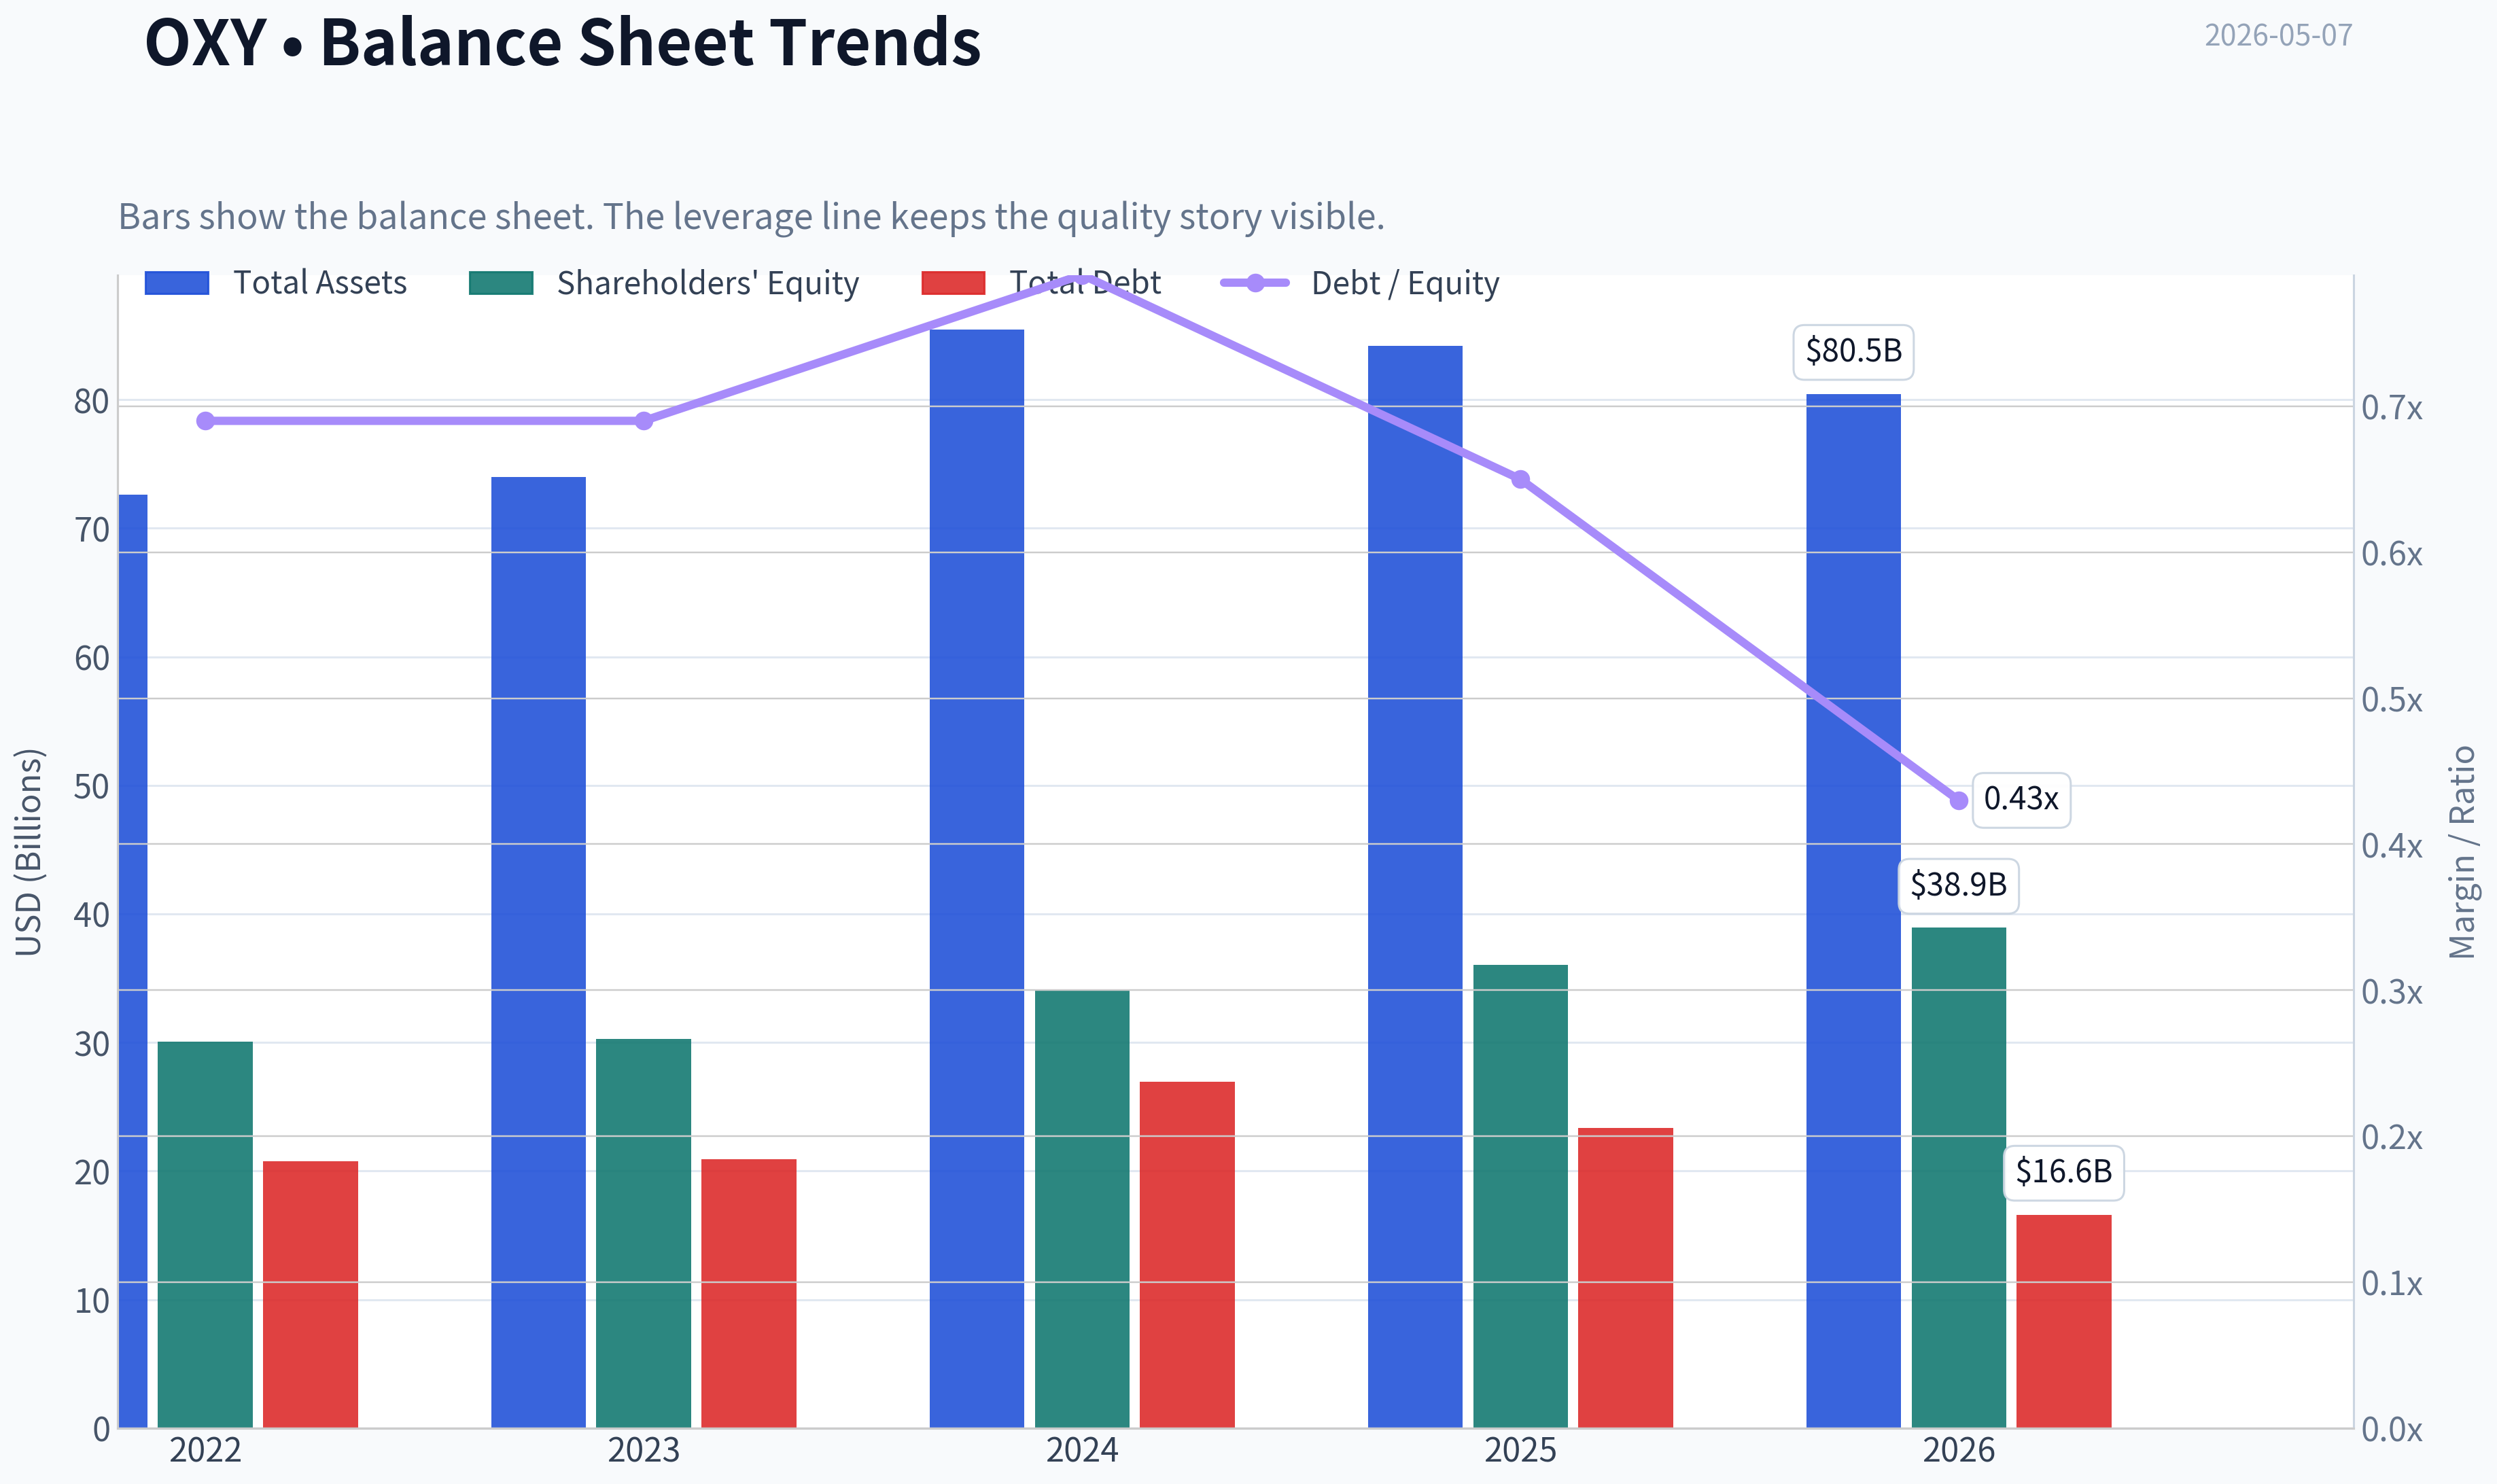The image size is (2497, 1484).
Task: Click the 0.7x right axis tick label
Action: [x=2392, y=408]
